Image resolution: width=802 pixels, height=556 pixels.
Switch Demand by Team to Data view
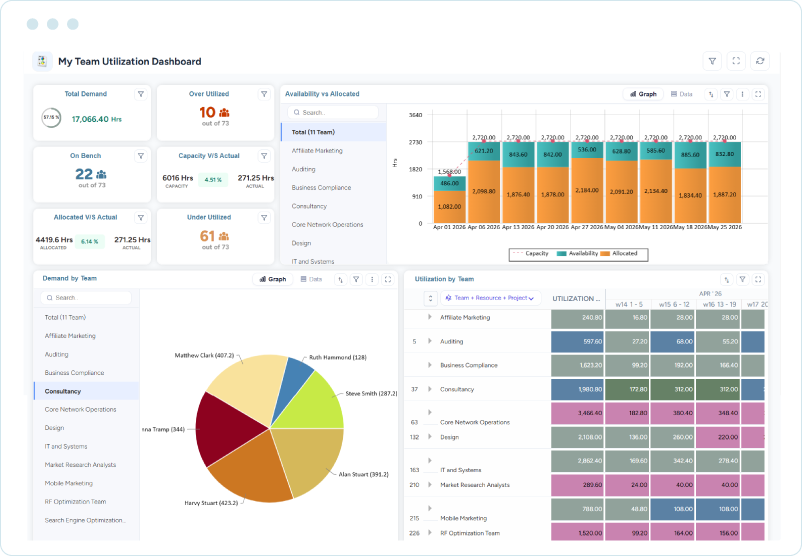click(x=311, y=279)
